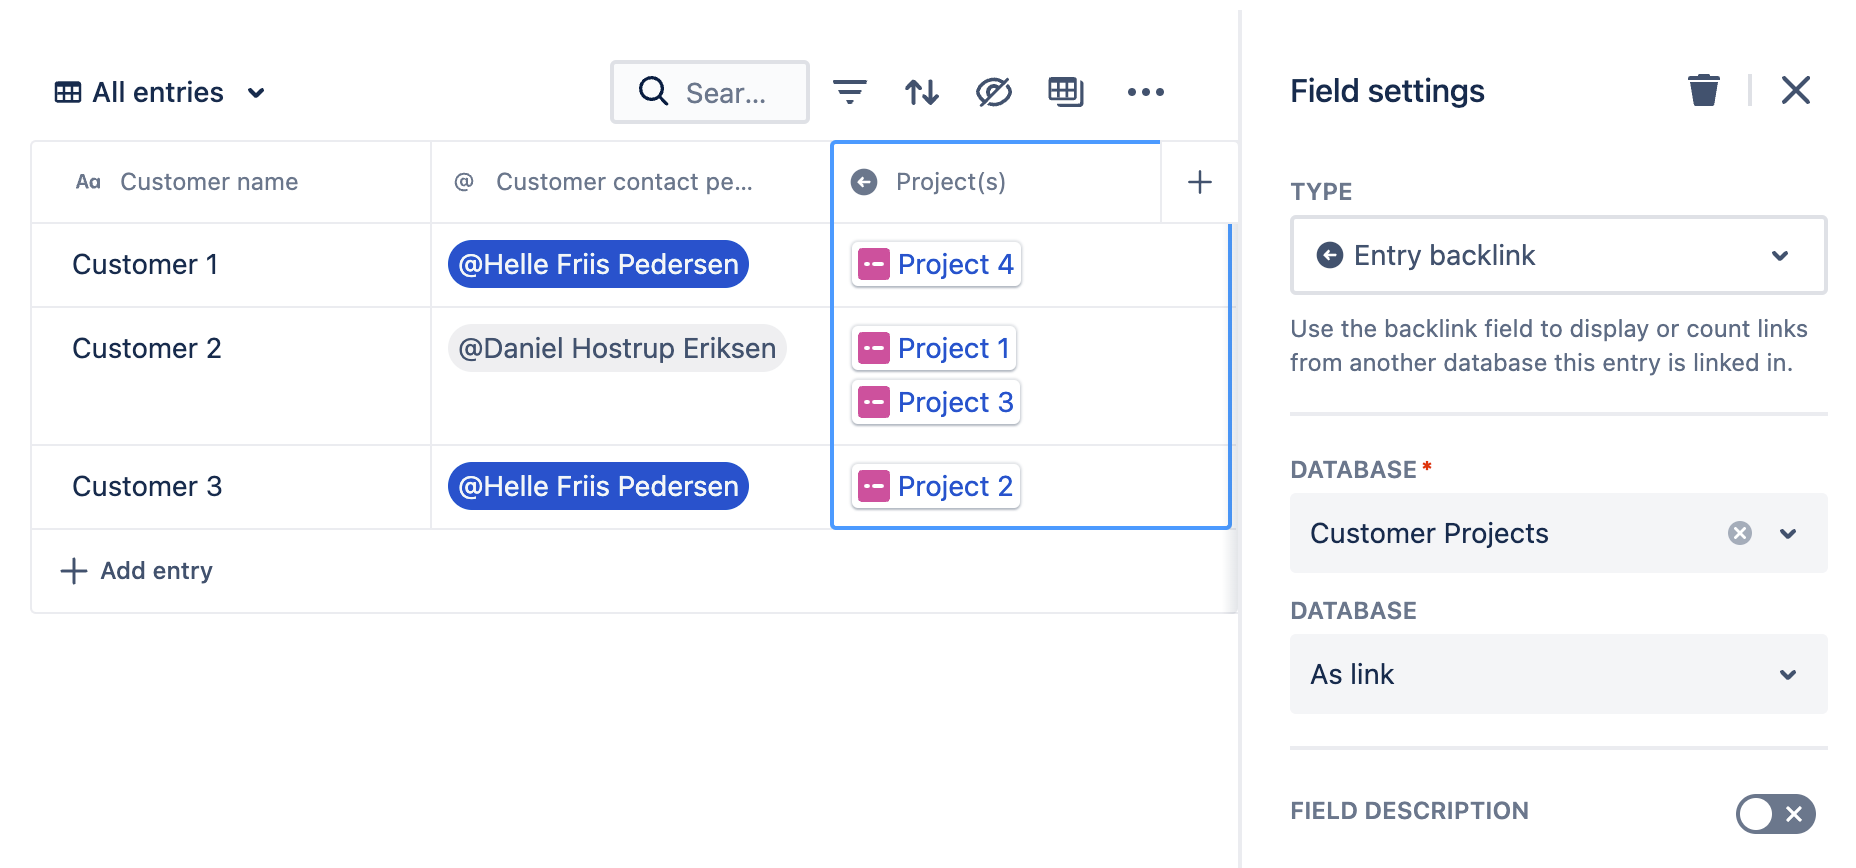This screenshot has width=1856, height=868.
Task: Select the pink icon beside Project 2
Action: [874, 486]
